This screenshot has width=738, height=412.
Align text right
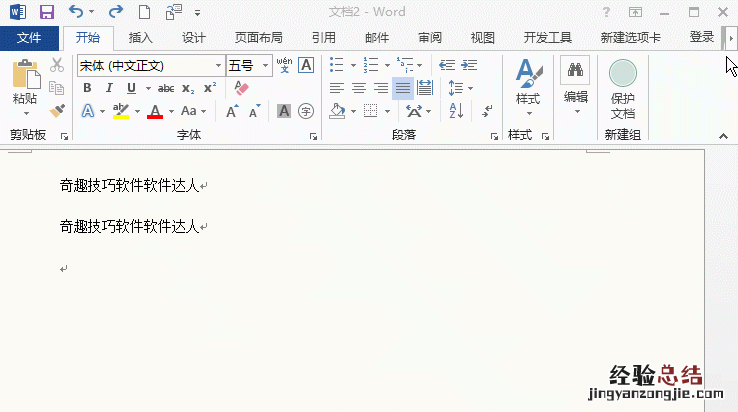[x=381, y=88]
